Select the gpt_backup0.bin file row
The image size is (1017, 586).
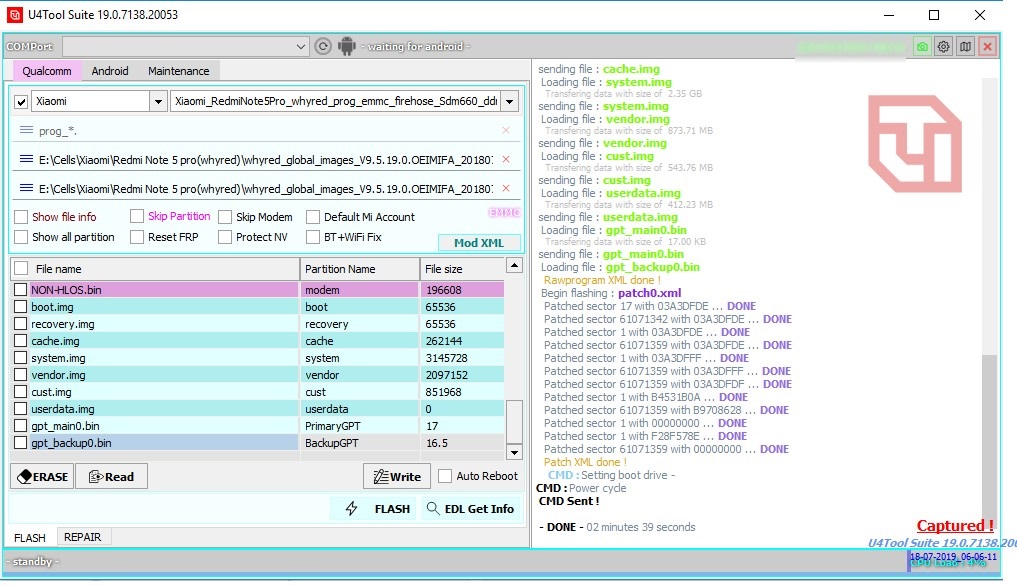pos(257,443)
